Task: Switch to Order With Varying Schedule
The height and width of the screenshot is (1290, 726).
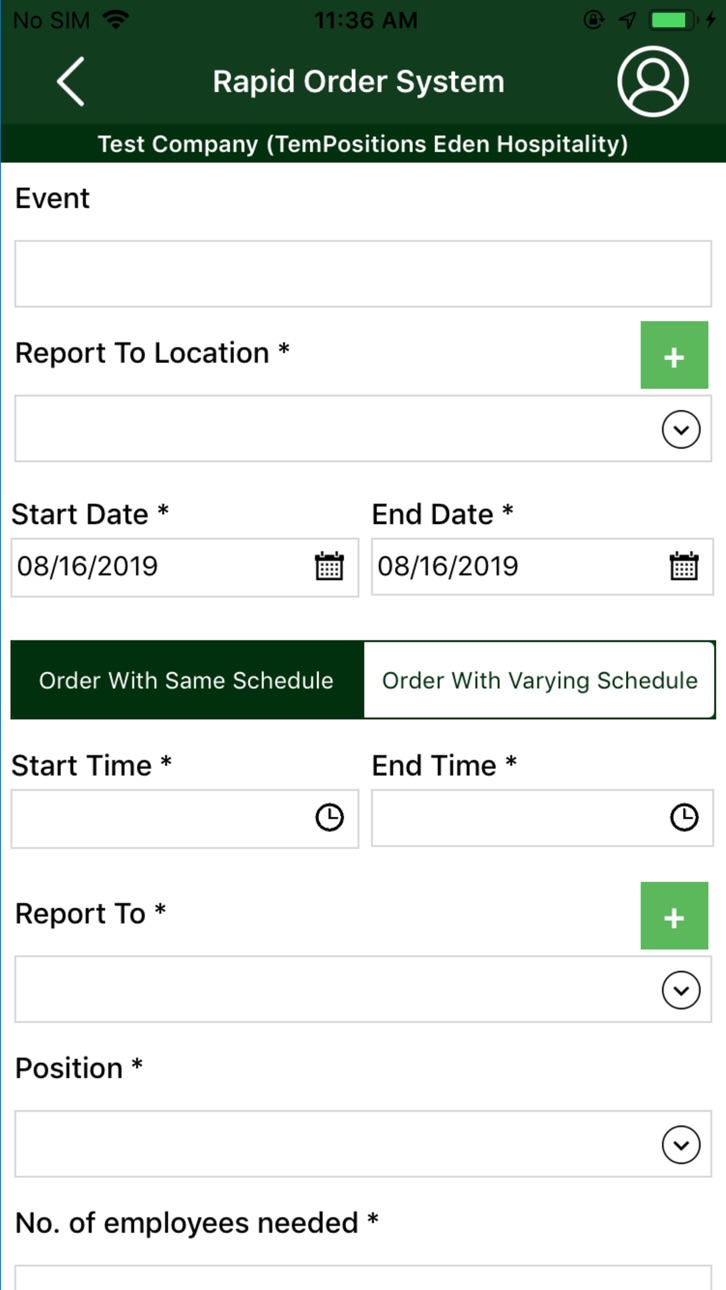Action: 540,680
